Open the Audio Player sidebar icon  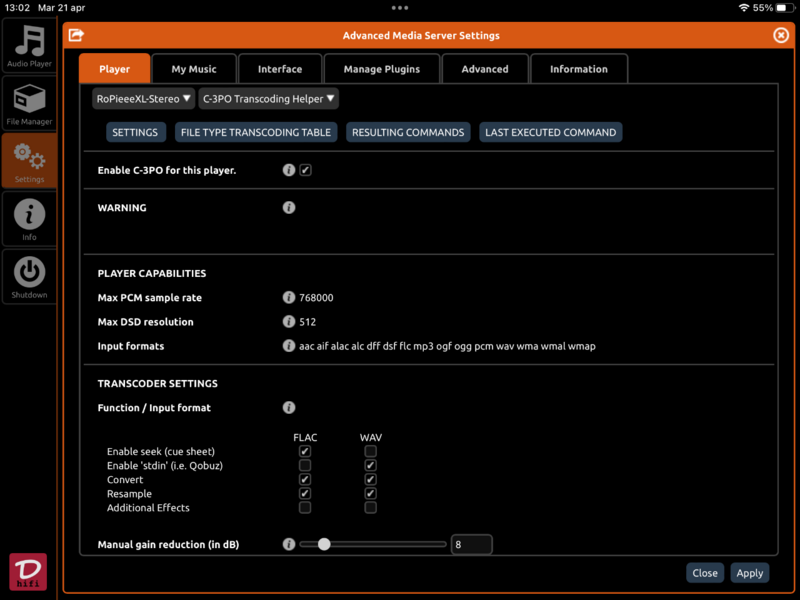(29, 45)
